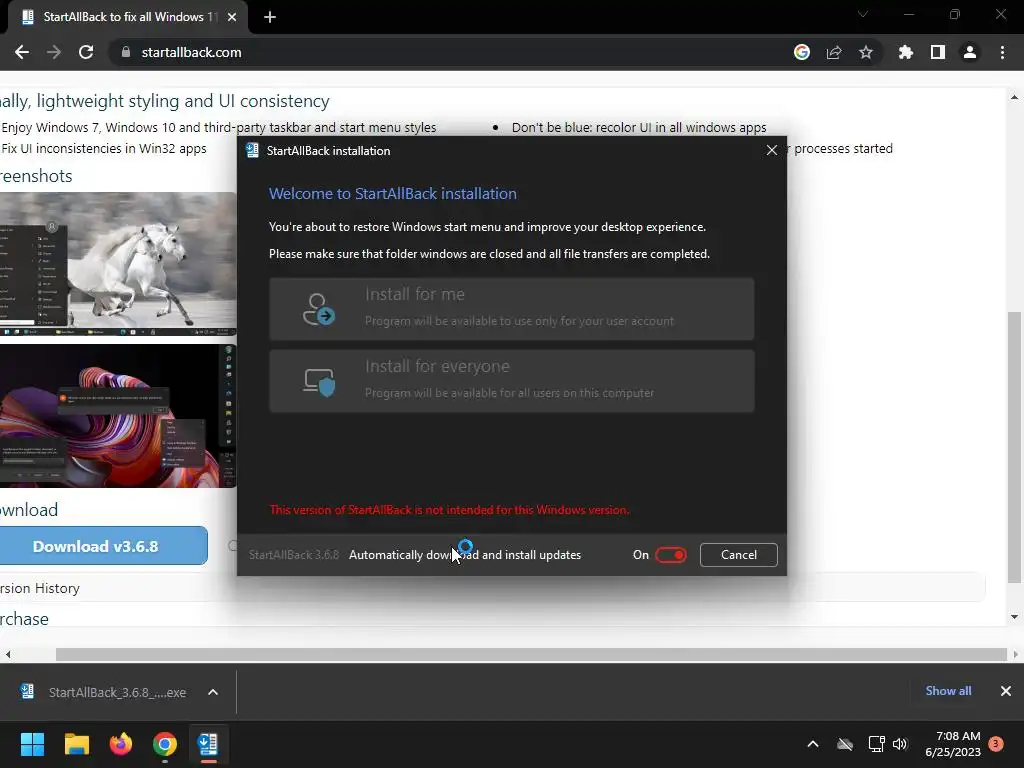Click 'Welcome to StartAllBack installation' heading

pyautogui.click(x=392, y=193)
